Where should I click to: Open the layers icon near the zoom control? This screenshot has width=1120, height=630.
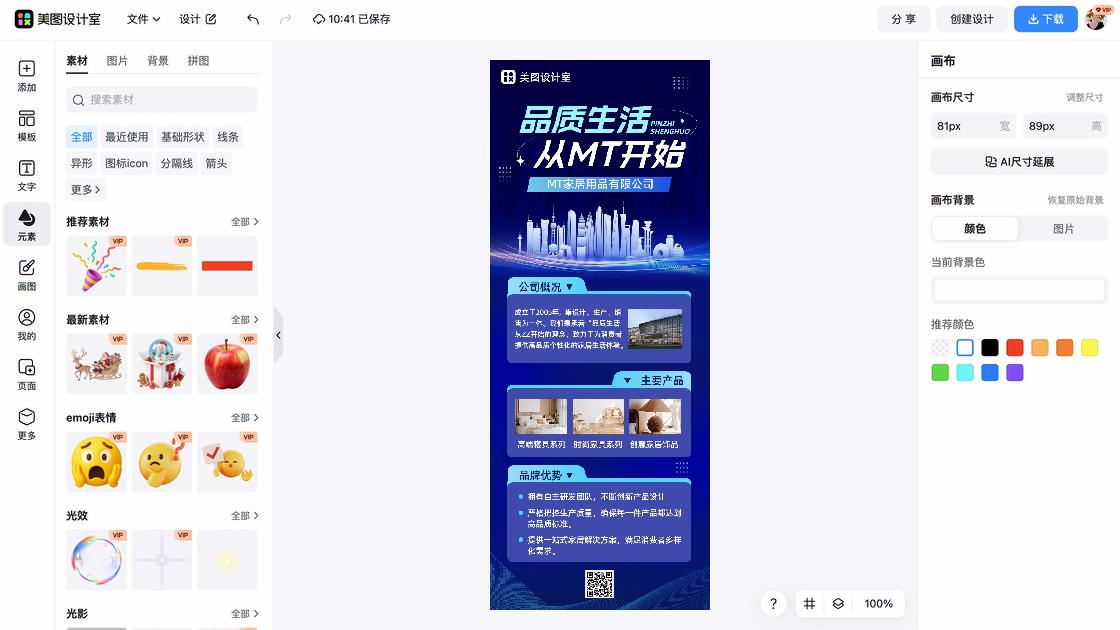(x=837, y=604)
